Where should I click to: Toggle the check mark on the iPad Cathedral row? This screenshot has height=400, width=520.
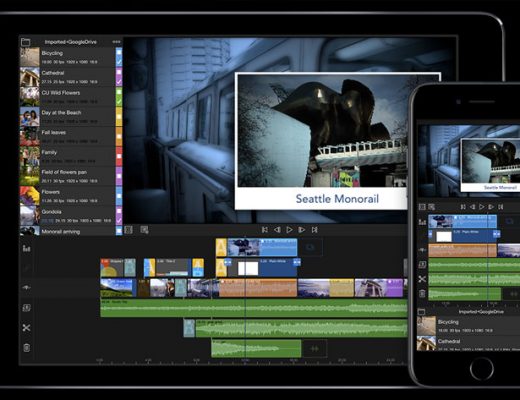pyautogui.click(x=119, y=81)
